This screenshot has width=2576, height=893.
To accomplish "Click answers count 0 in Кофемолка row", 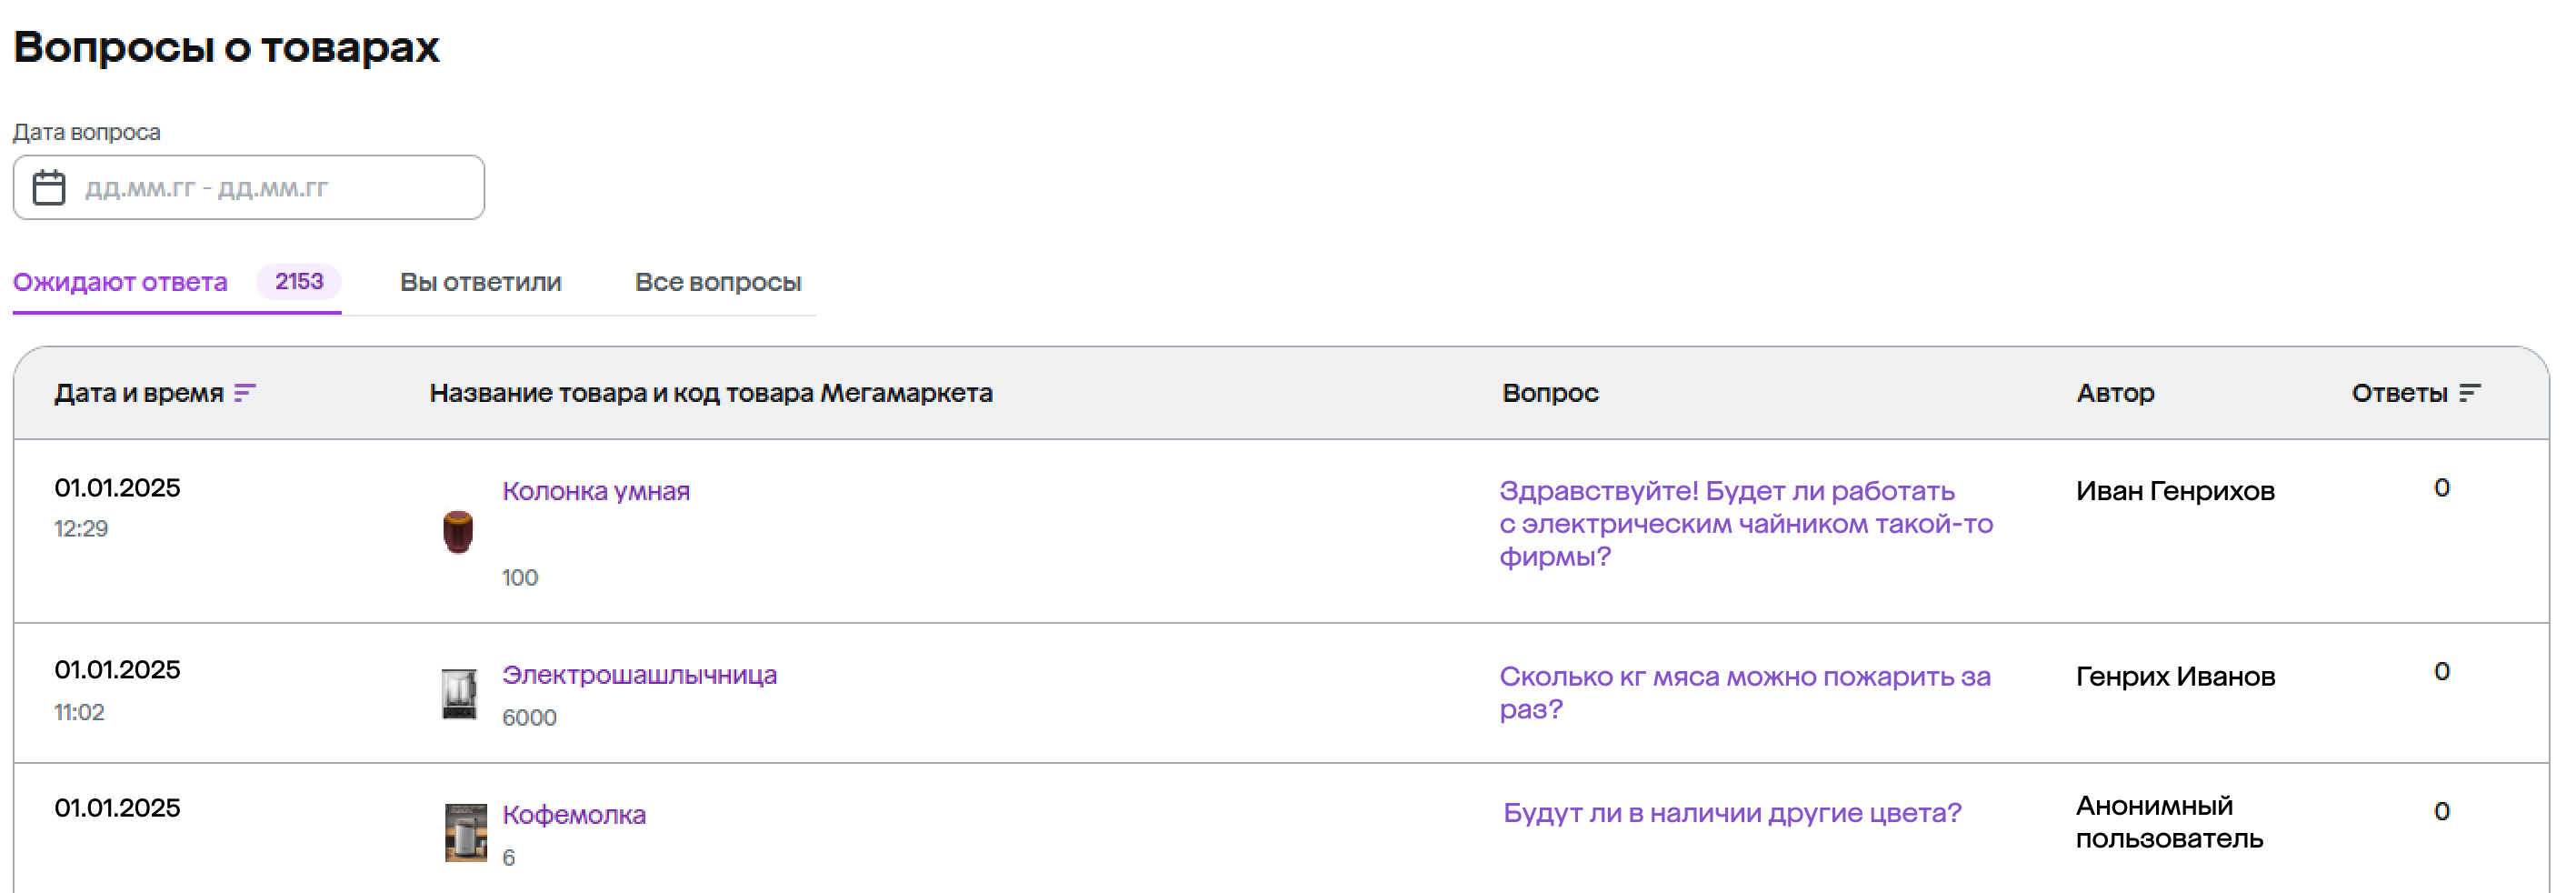I will pyautogui.click(x=2441, y=812).
